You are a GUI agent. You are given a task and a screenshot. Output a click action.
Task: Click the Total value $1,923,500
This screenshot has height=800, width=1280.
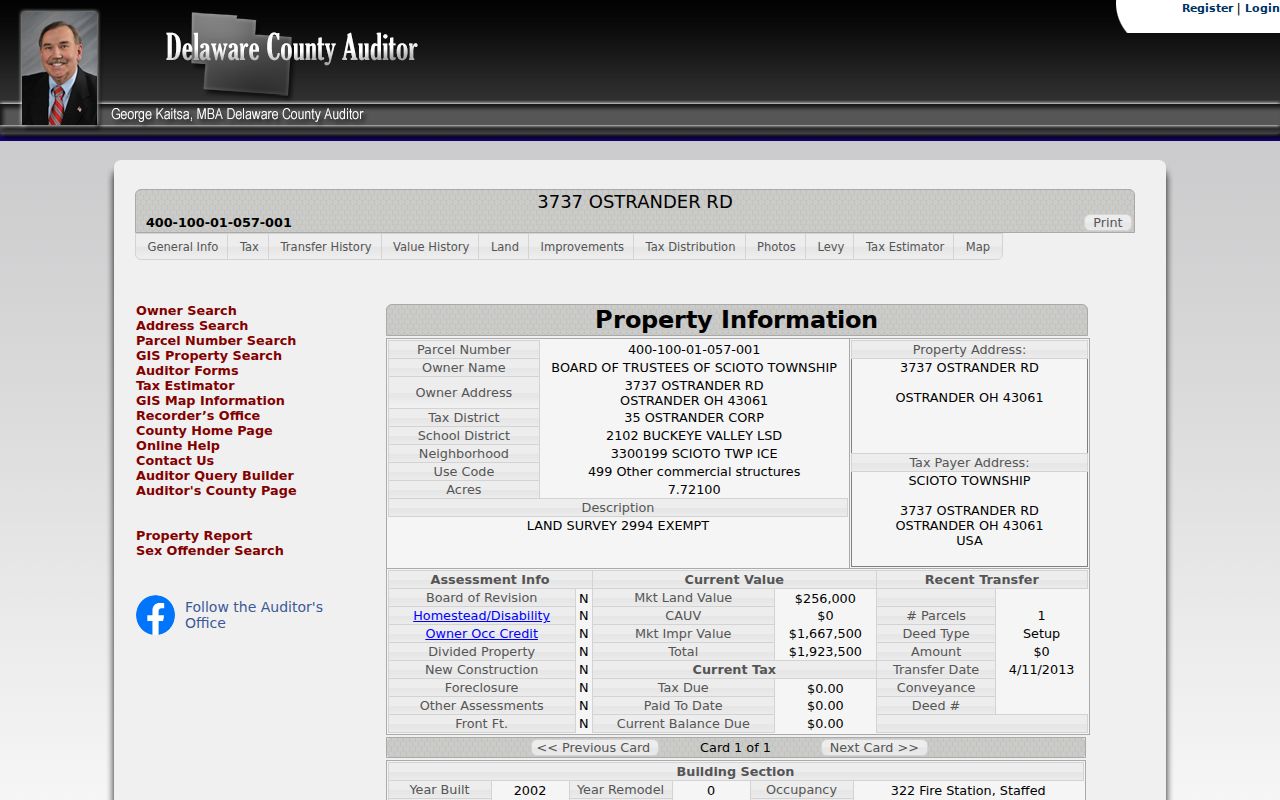[x=825, y=652]
